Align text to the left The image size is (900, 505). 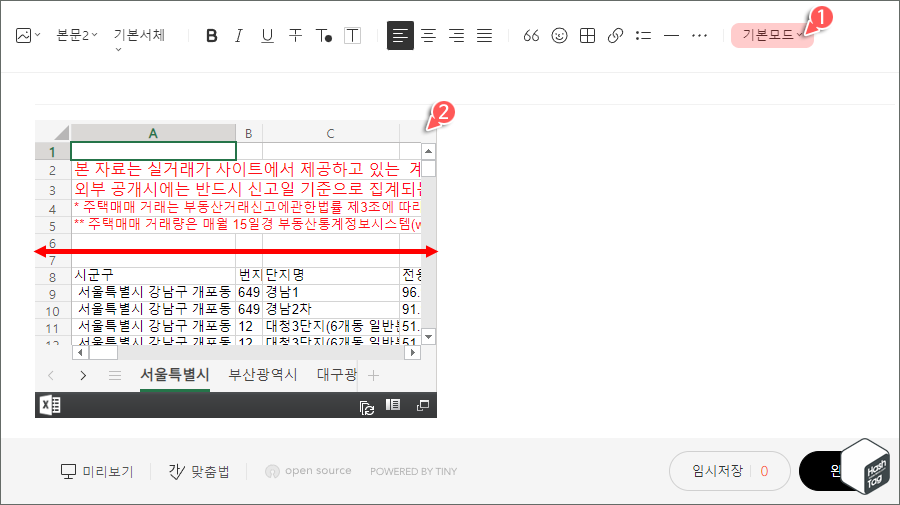coord(400,36)
